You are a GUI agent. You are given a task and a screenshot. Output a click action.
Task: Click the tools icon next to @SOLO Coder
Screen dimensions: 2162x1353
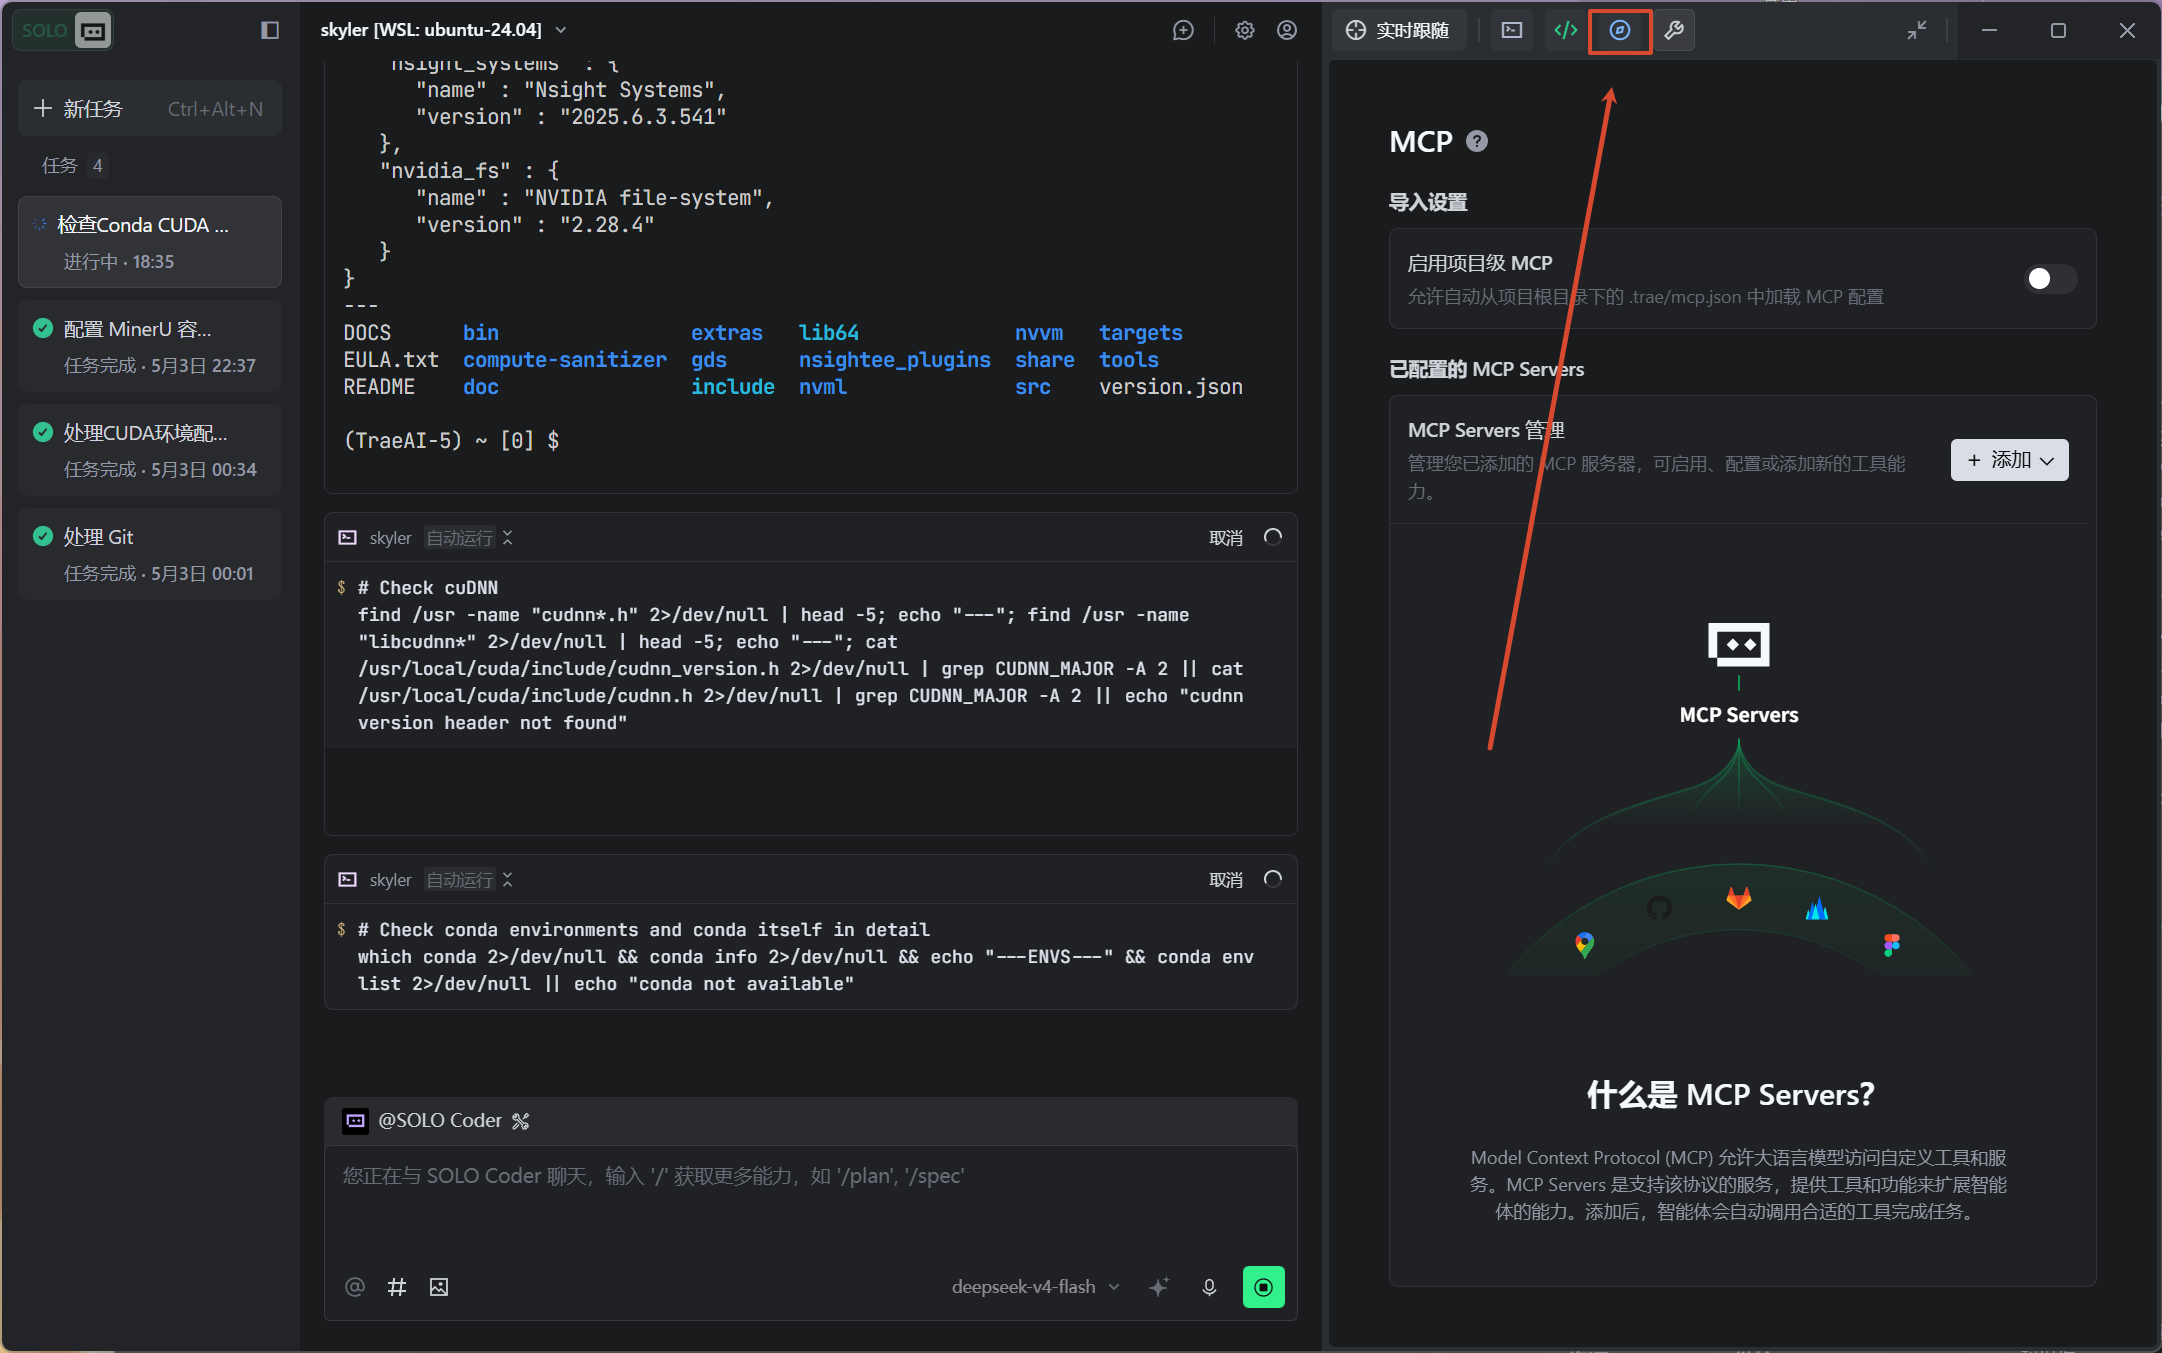click(x=521, y=1121)
